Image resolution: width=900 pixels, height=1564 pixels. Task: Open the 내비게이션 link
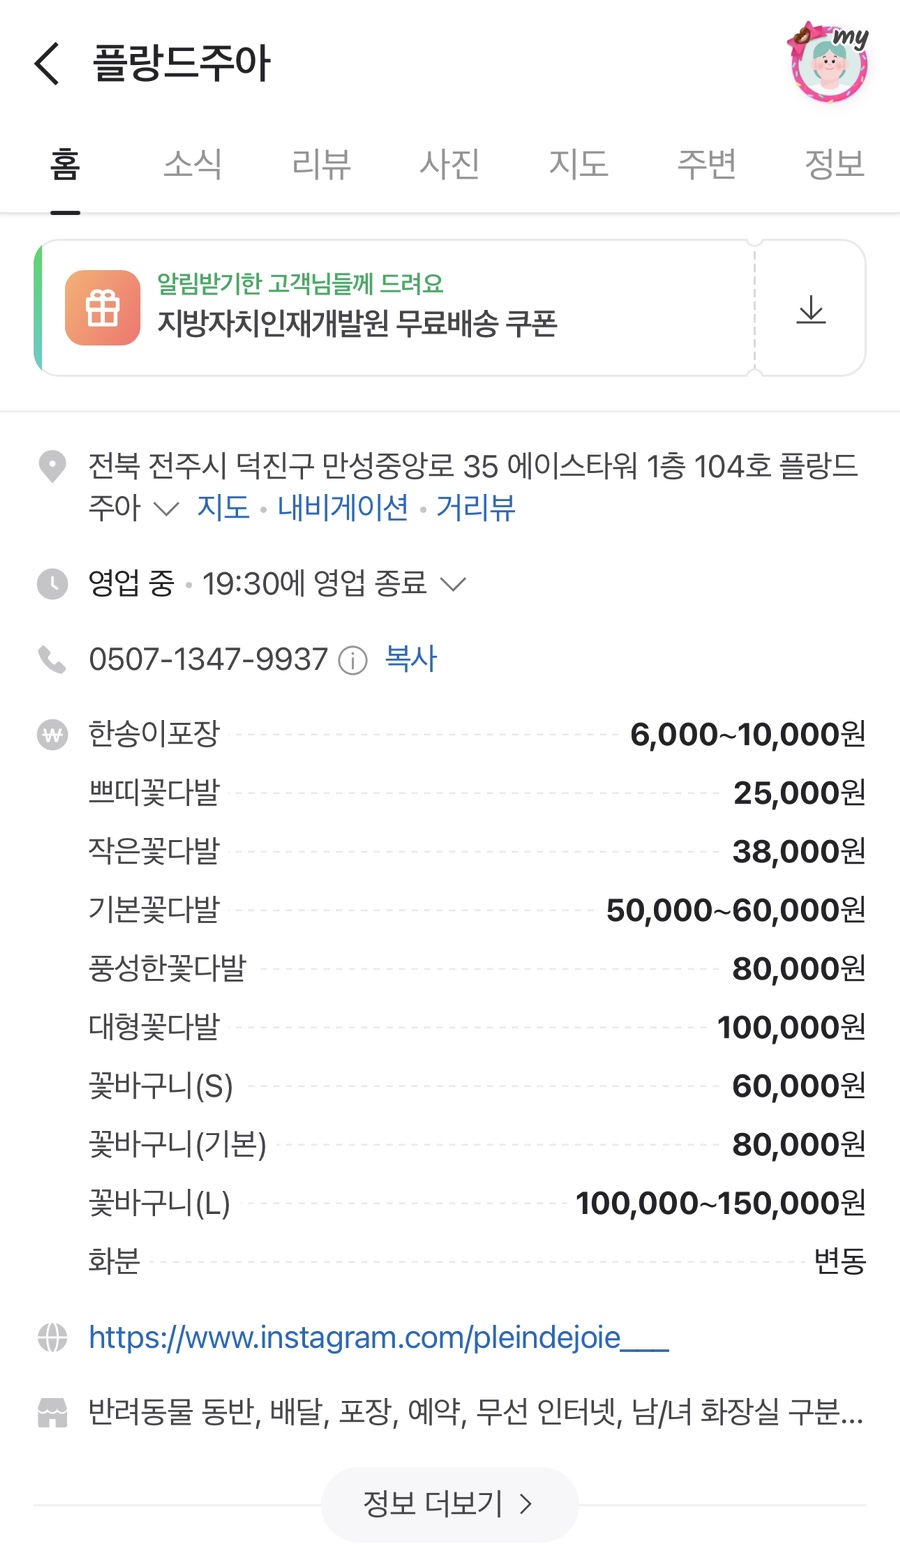point(343,508)
